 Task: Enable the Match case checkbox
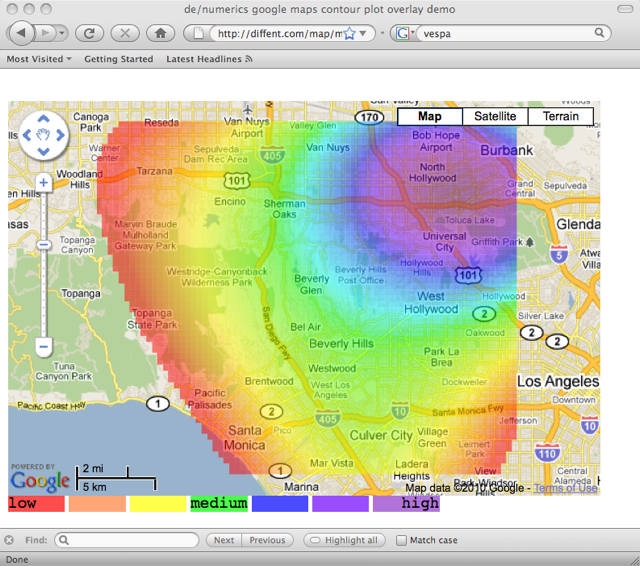point(402,540)
